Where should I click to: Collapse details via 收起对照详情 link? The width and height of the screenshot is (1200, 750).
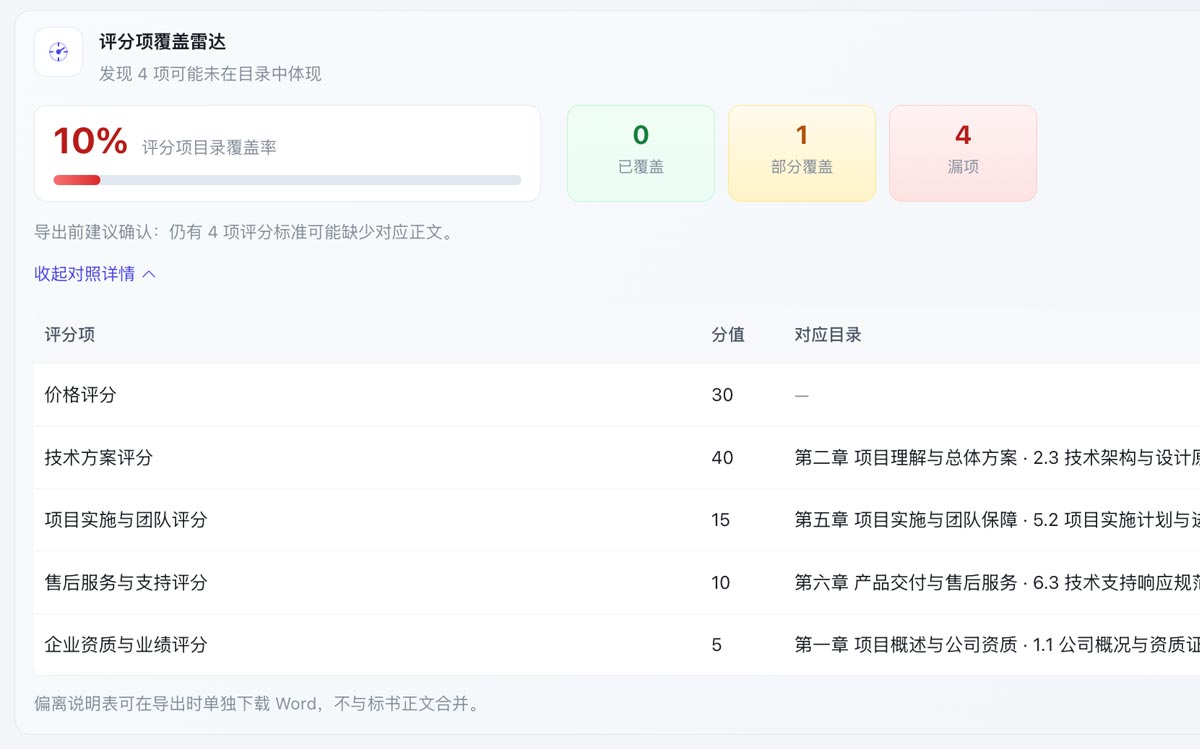95,274
